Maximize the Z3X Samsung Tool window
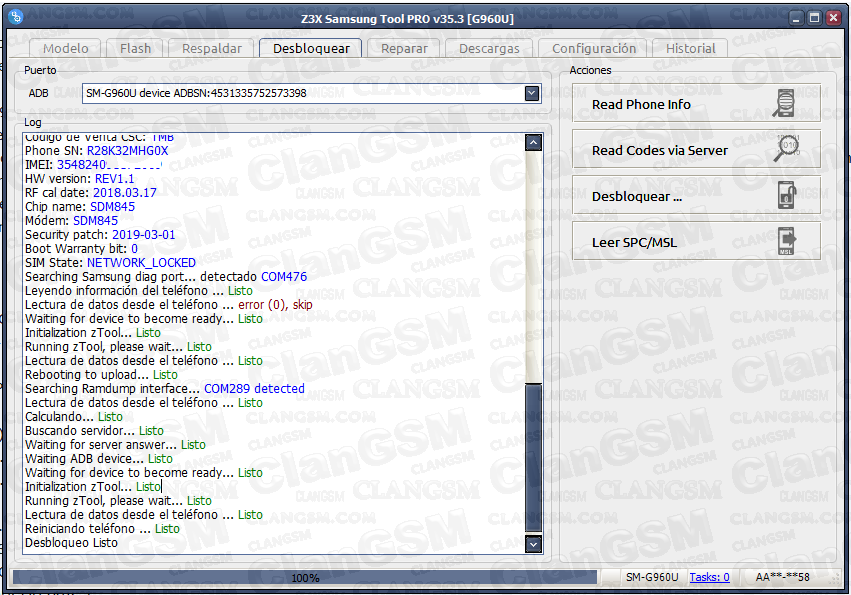851x595 pixels. [815, 18]
